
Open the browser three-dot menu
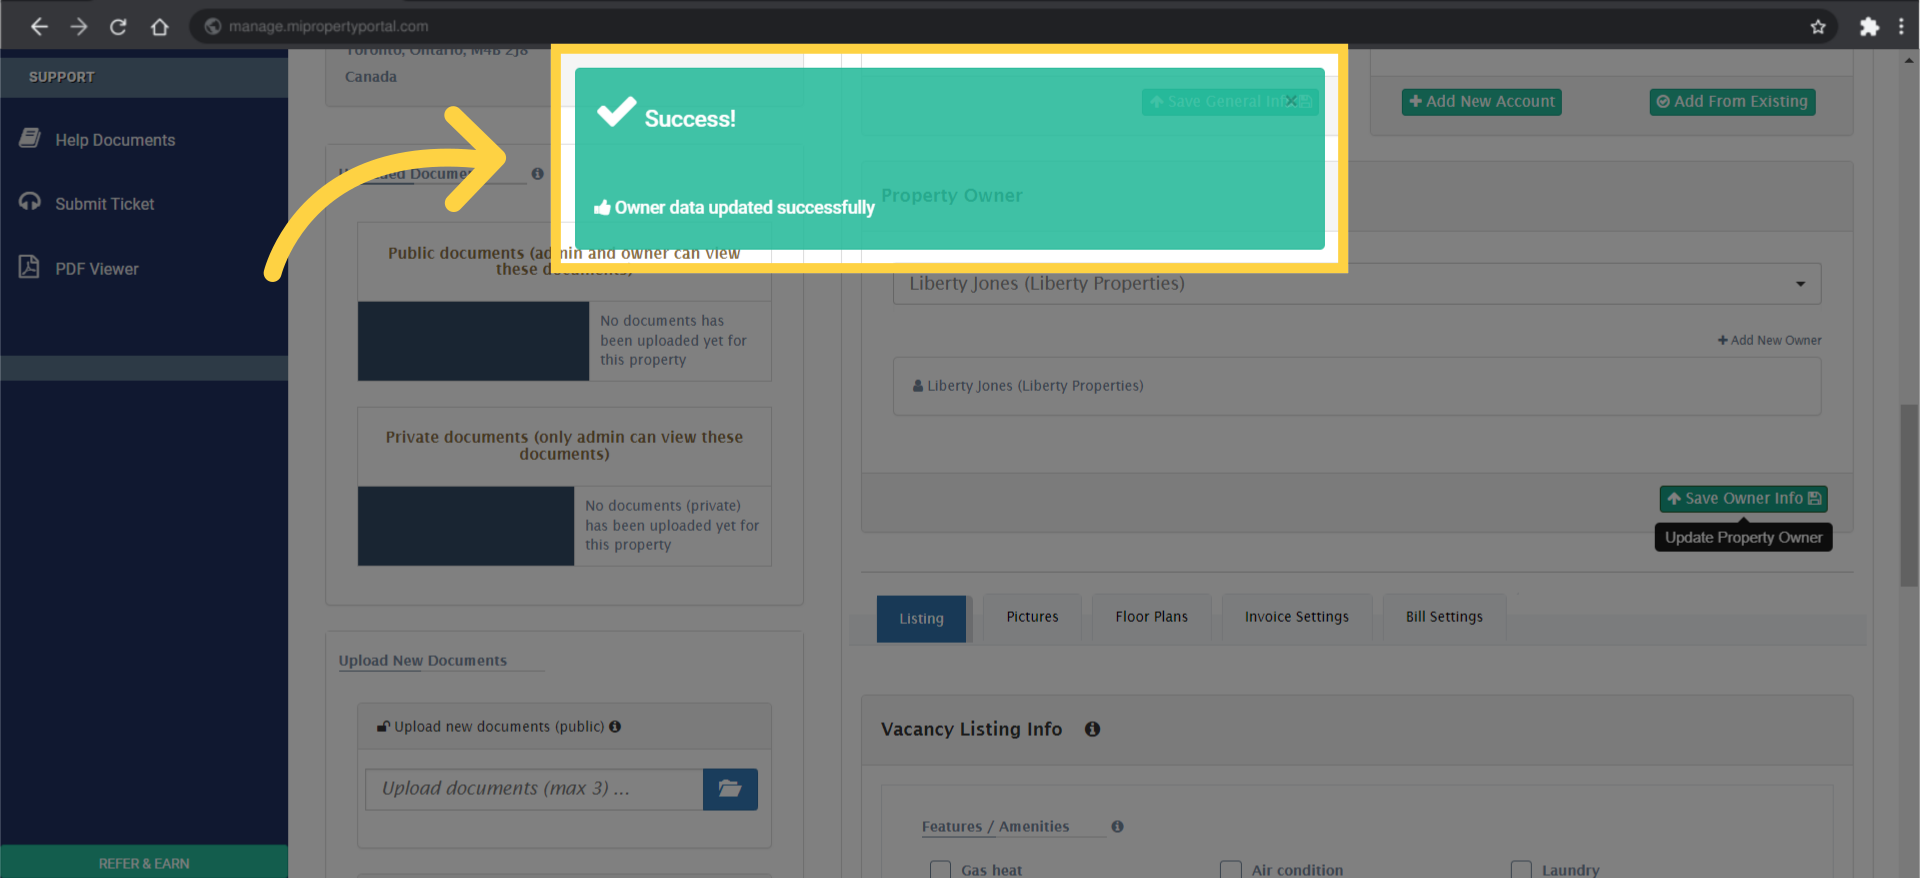point(1901,27)
